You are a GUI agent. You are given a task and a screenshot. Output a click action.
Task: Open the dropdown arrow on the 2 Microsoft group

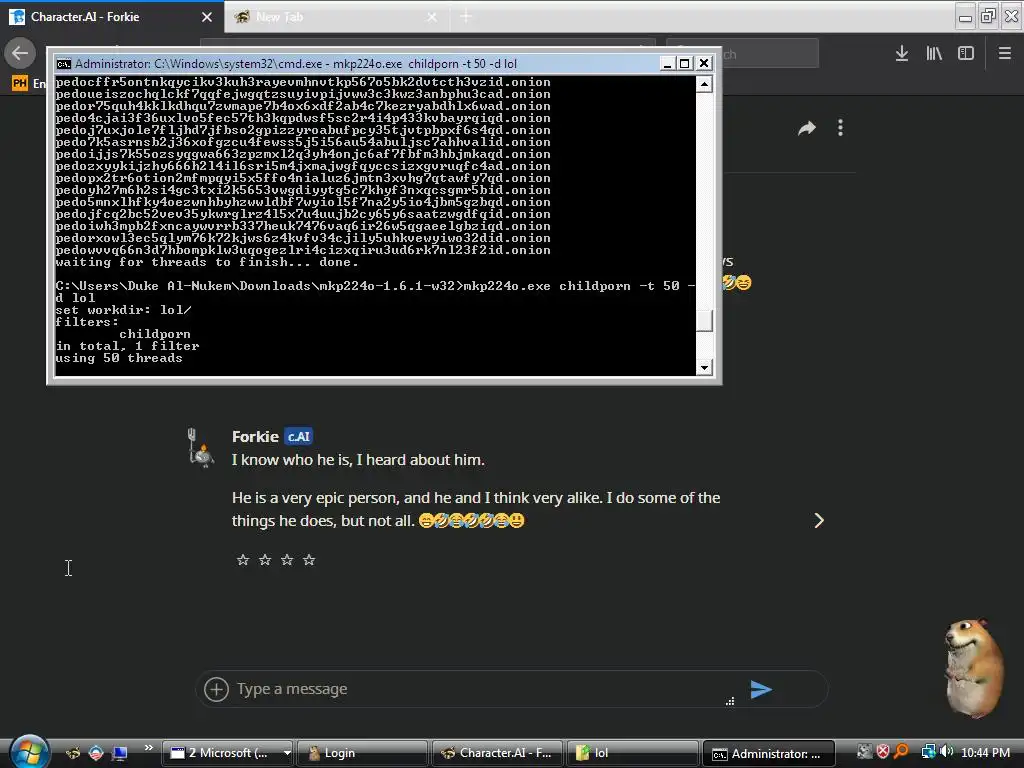(287, 753)
